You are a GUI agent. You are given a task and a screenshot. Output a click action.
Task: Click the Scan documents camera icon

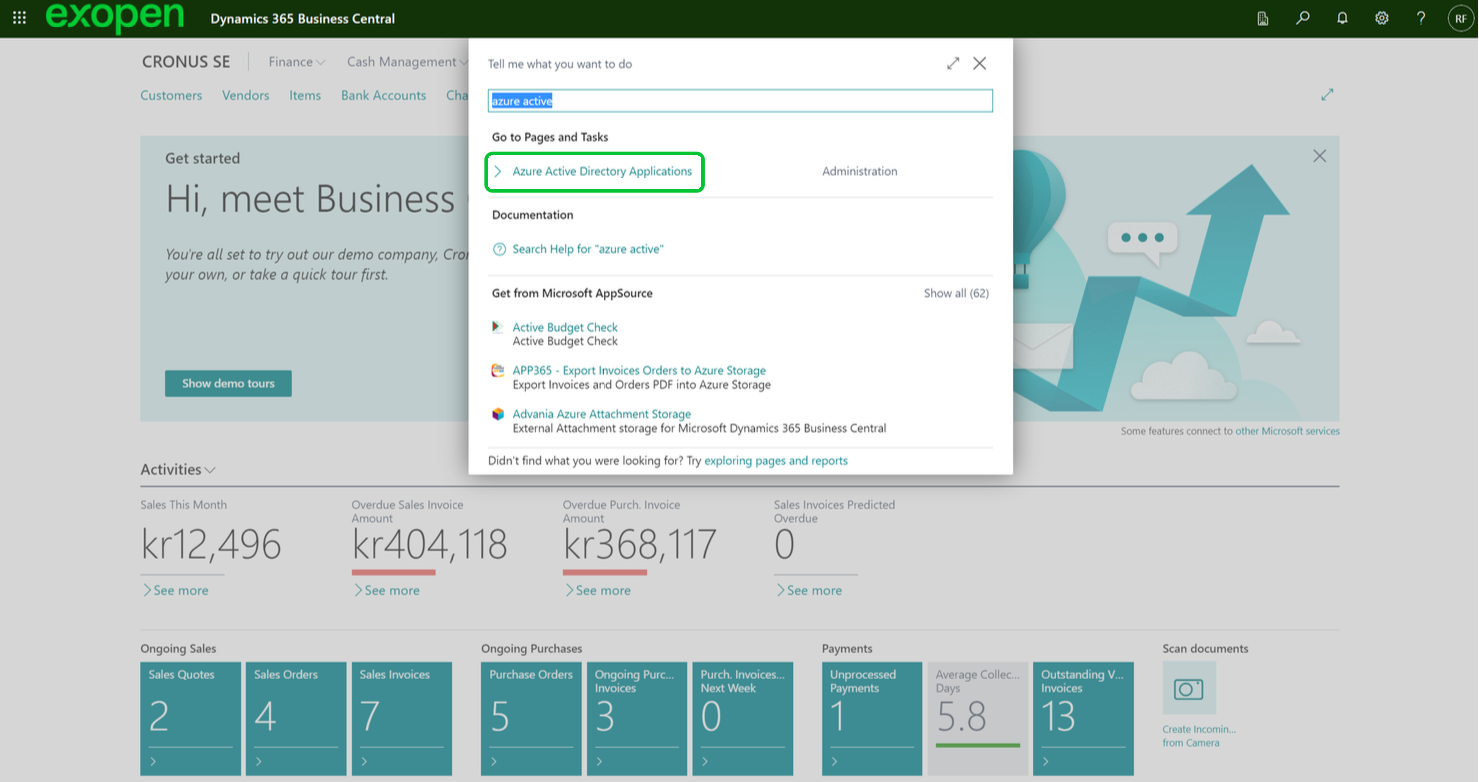pos(1189,689)
